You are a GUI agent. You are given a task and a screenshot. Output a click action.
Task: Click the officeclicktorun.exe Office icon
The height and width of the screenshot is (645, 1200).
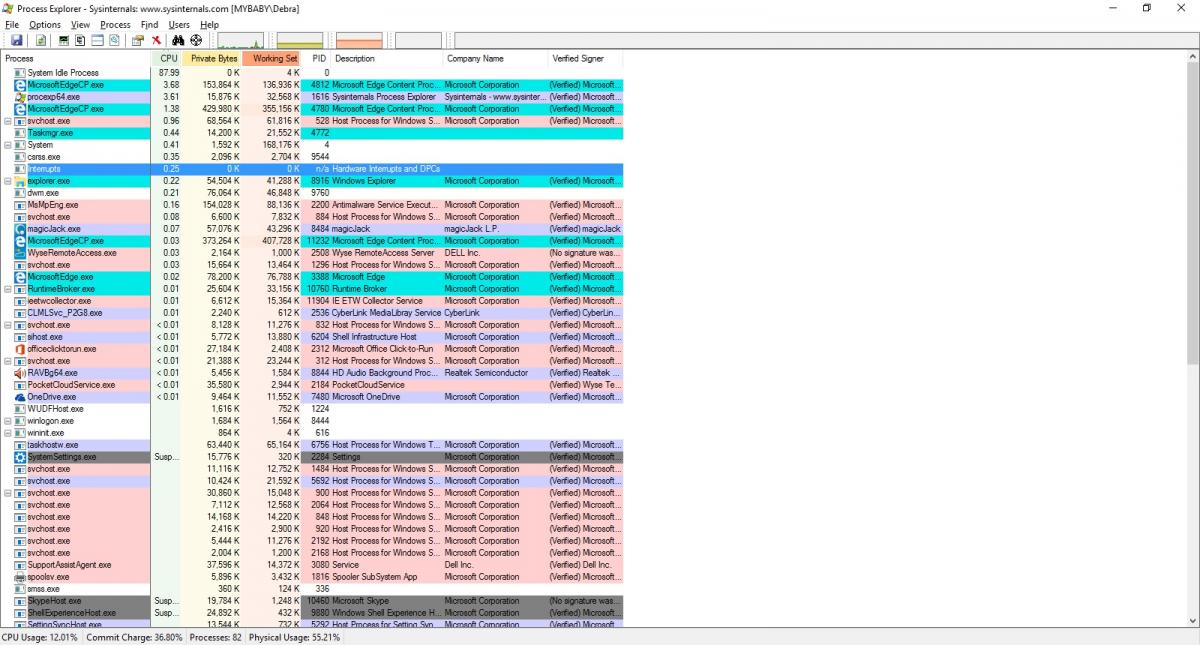tap(20, 349)
